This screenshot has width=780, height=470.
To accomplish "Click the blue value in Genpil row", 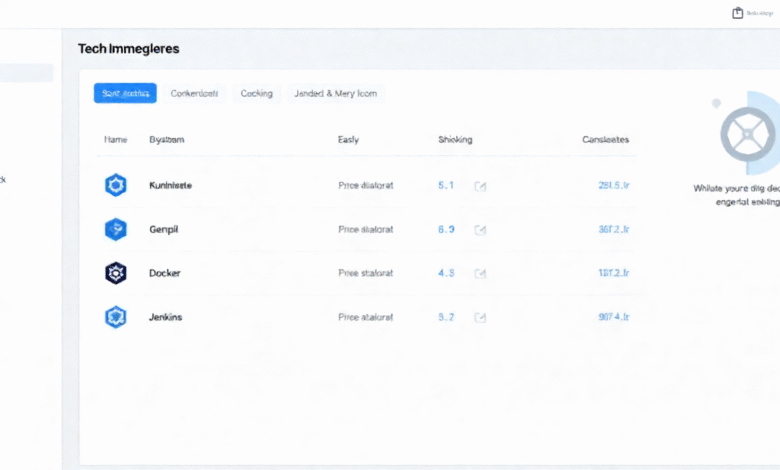I will pyautogui.click(x=614, y=229).
